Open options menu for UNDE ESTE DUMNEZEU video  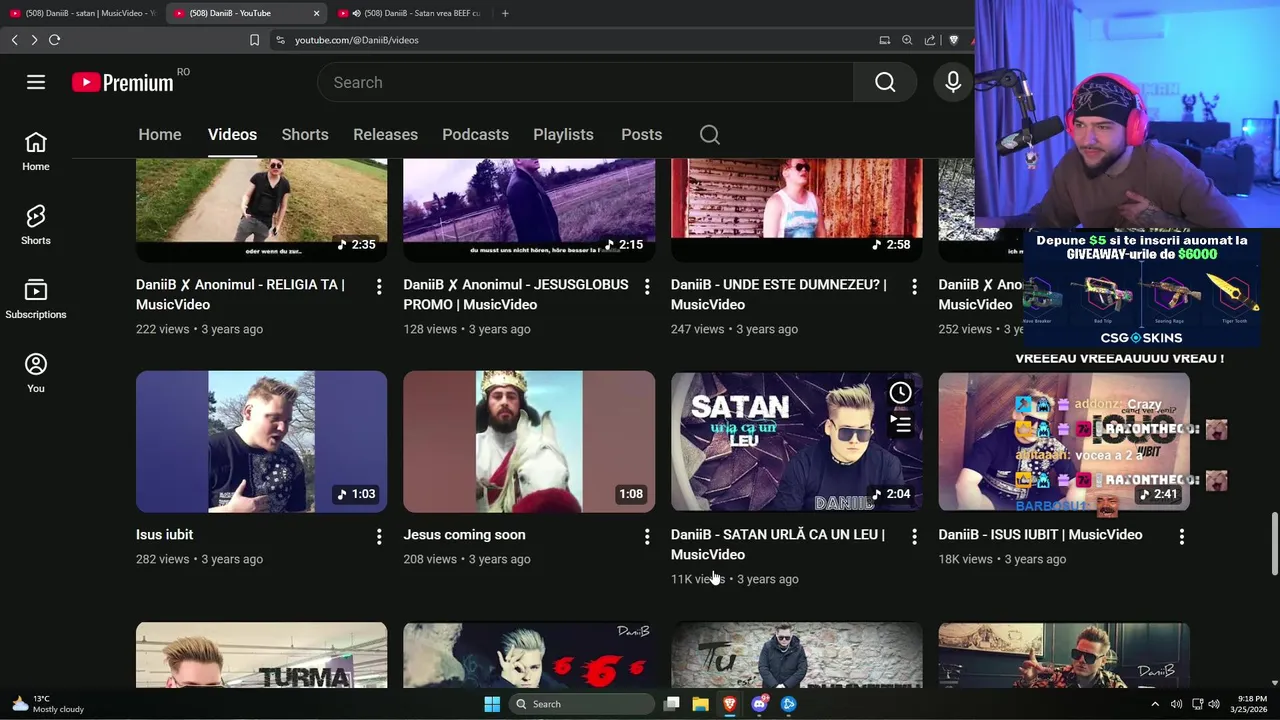pyautogui.click(x=914, y=287)
